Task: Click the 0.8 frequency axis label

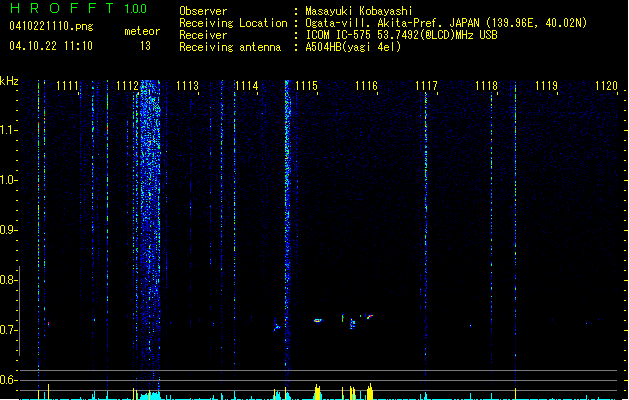Action: (7, 280)
